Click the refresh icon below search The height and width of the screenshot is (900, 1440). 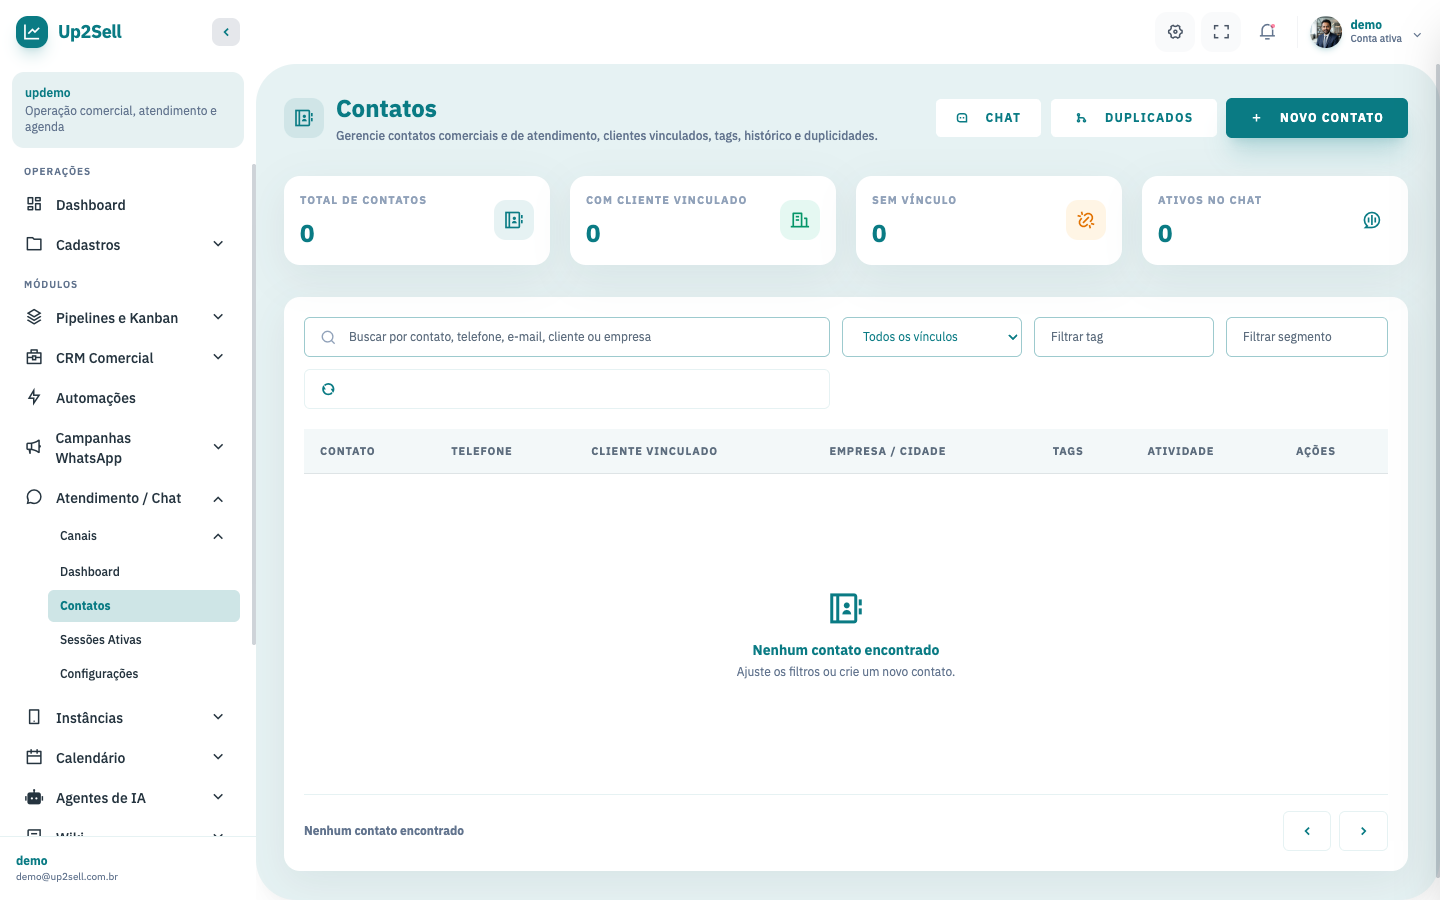[x=328, y=389]
